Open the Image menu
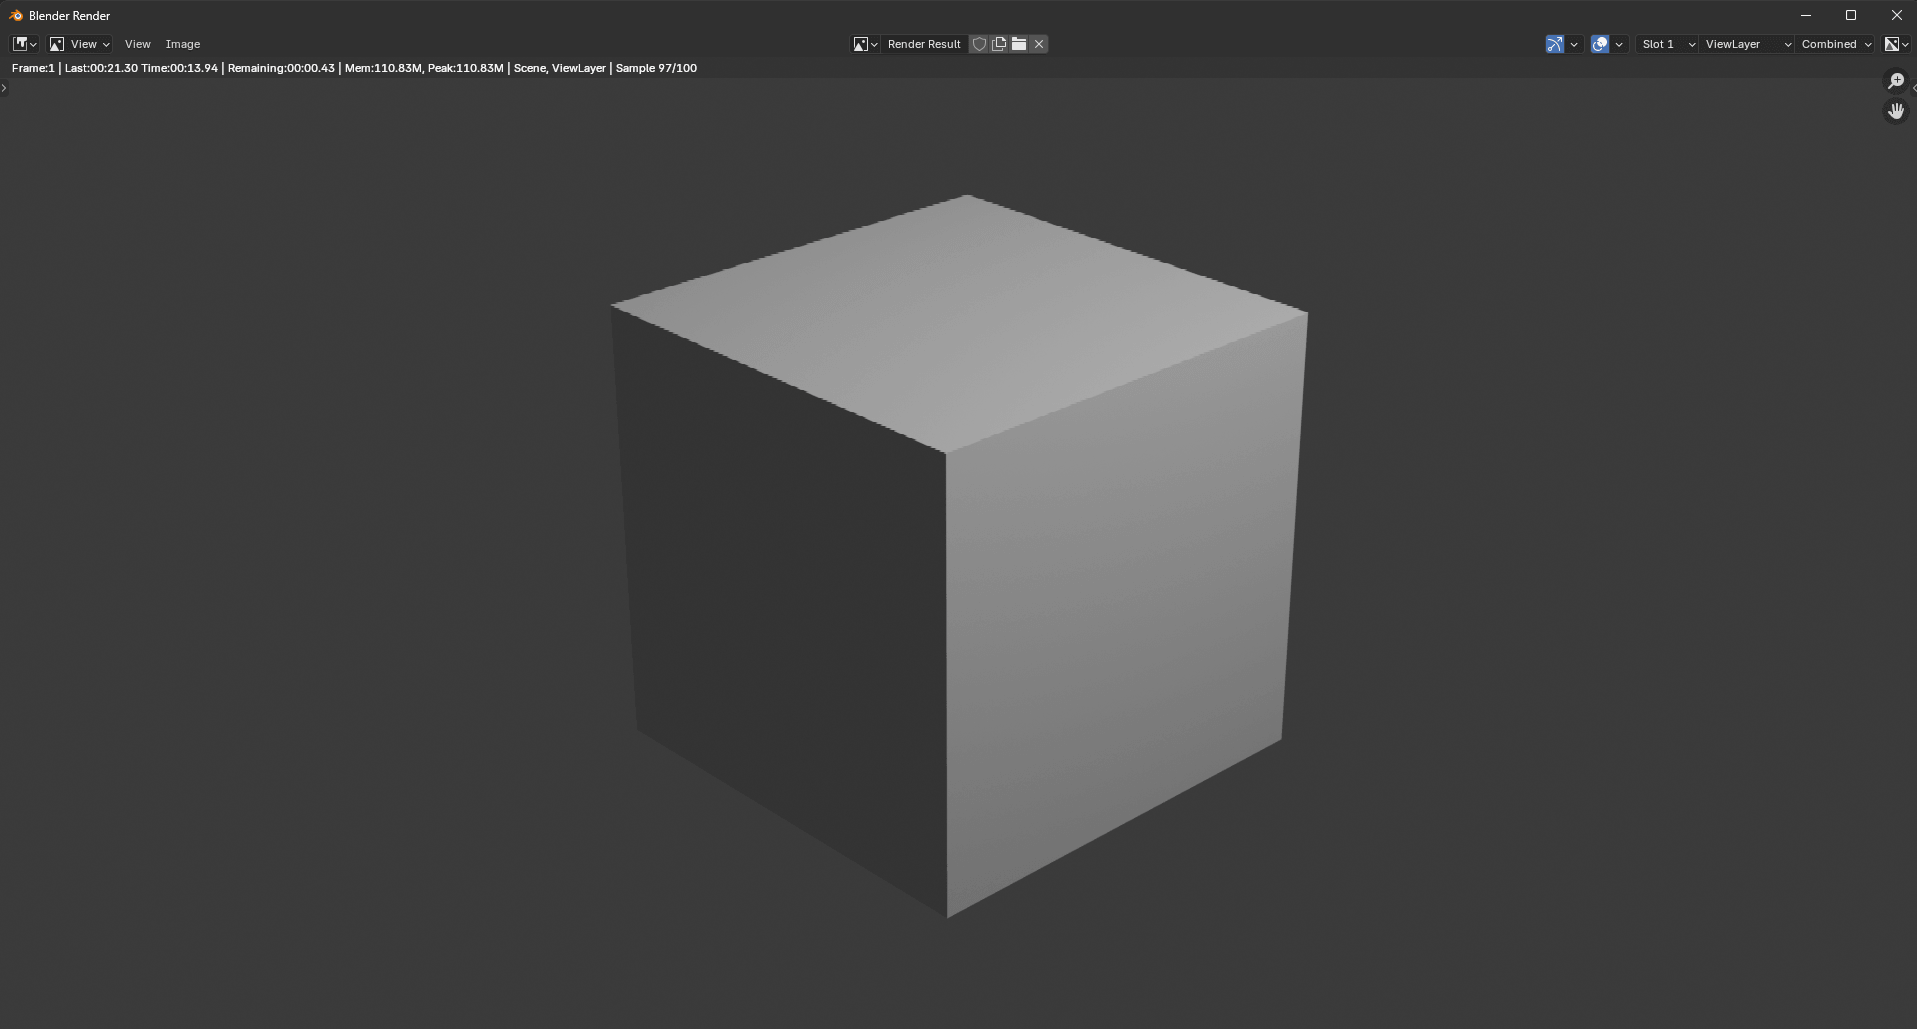The image size is (1917, 1029). pyautogui.click(x=183, y=44)
